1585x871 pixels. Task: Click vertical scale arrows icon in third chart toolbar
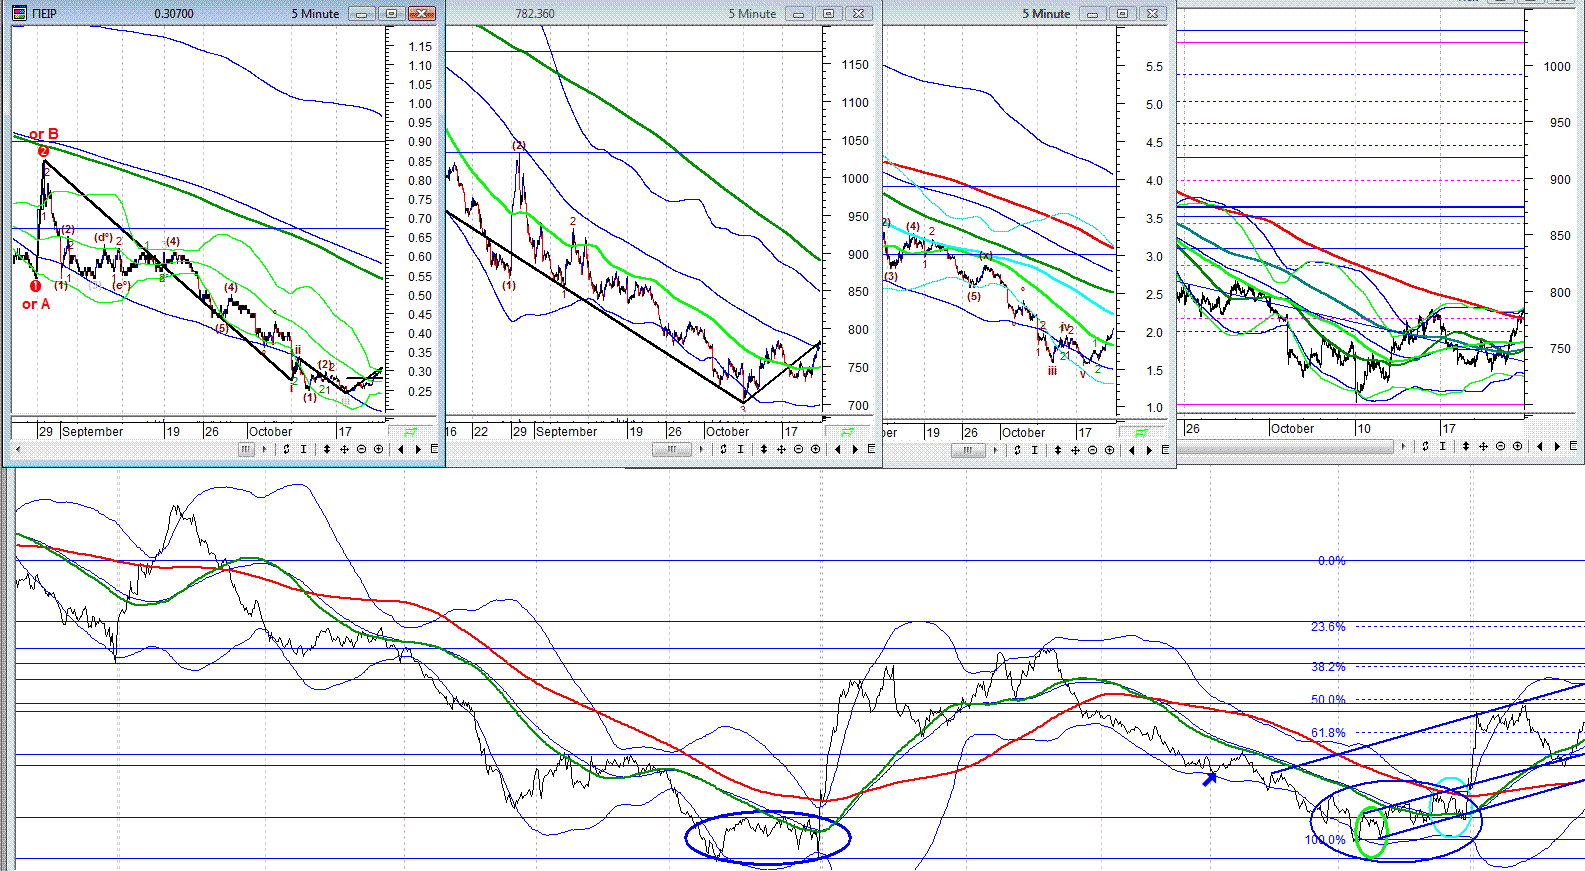click(x=1058, y=450)
